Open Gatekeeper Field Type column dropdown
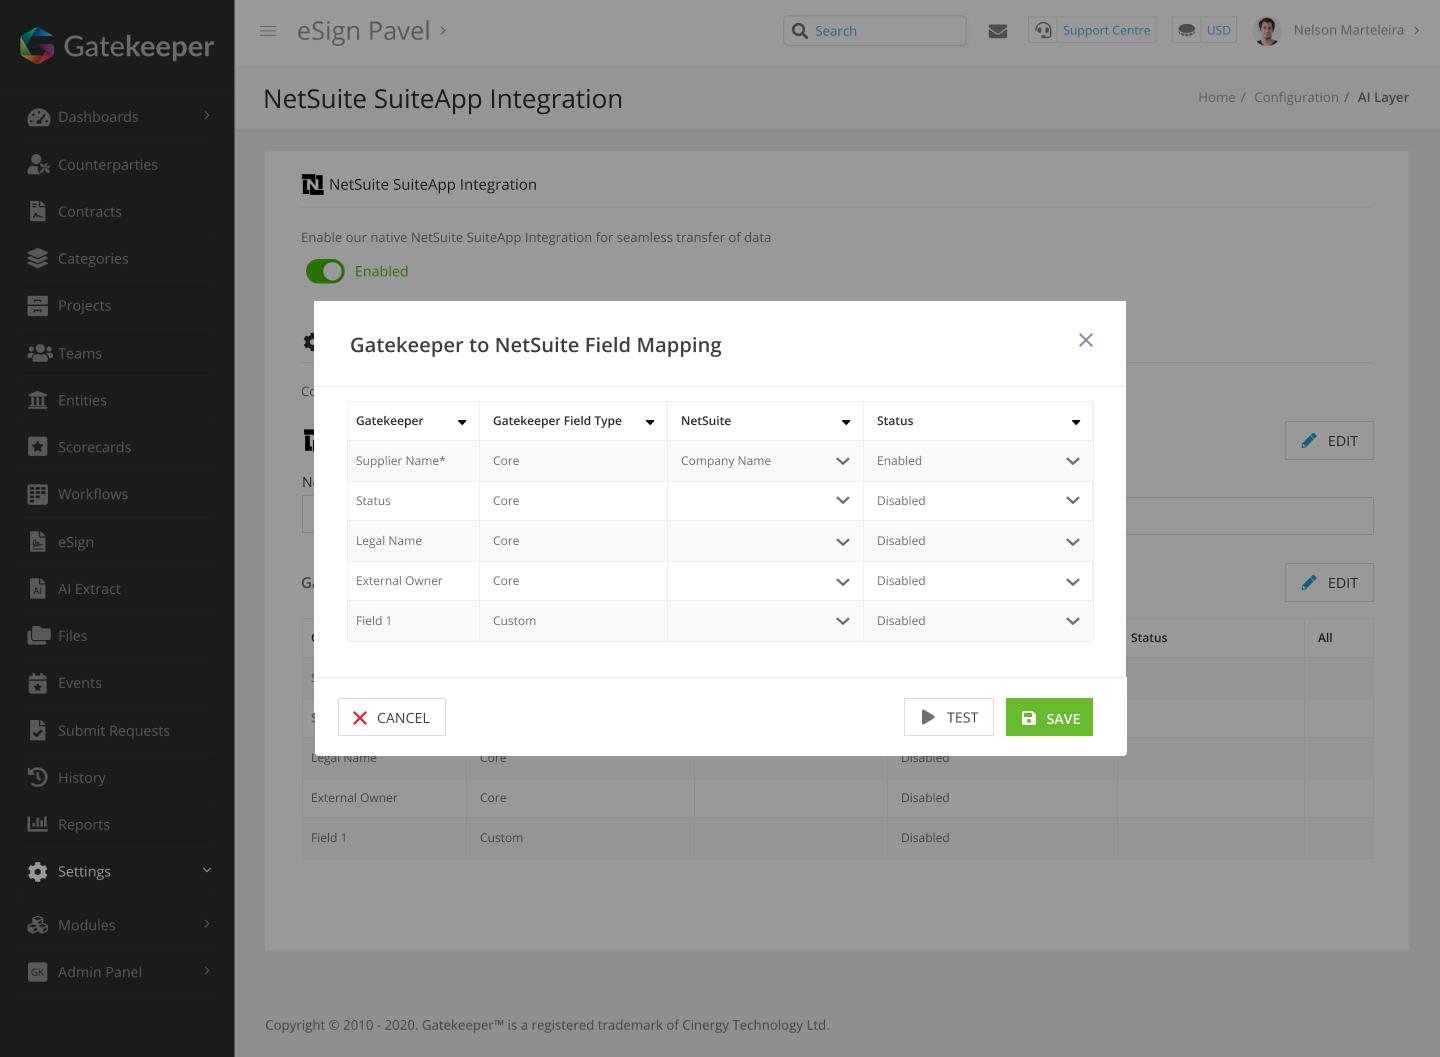The width and height of the screenshot is (1440, 1057). 650,422
